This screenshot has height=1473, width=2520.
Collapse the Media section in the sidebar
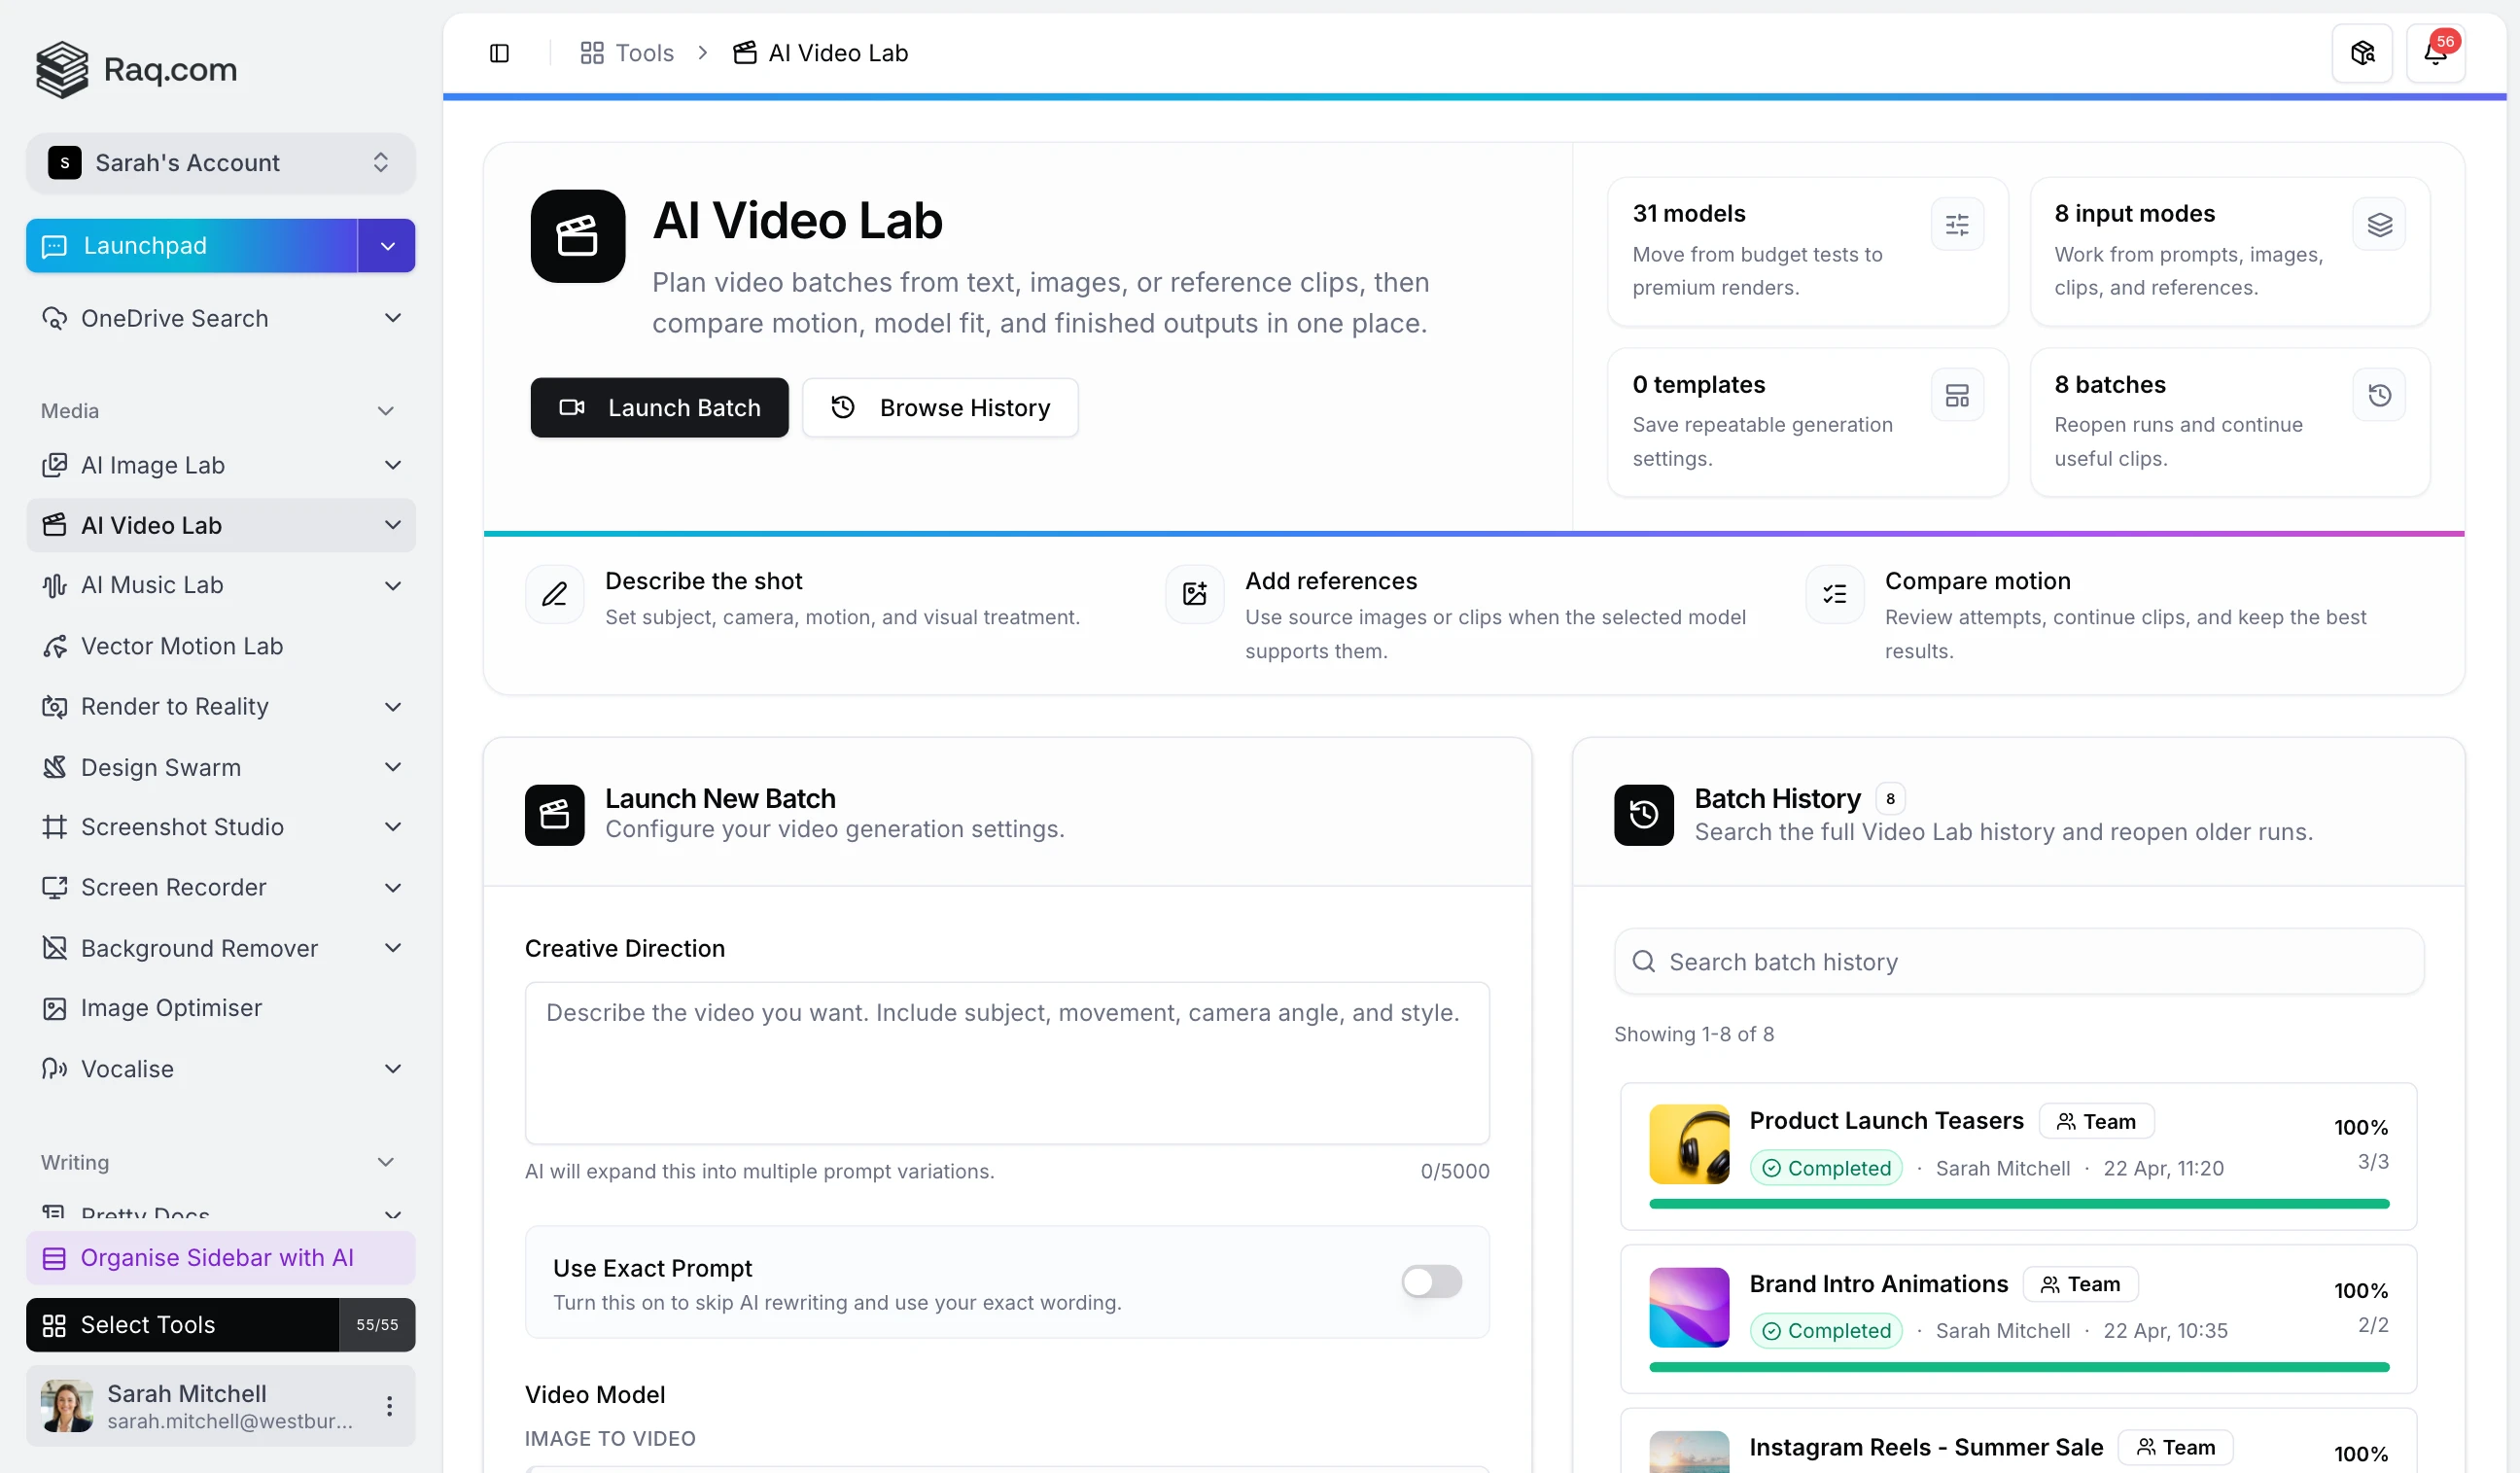coord(387,410)
